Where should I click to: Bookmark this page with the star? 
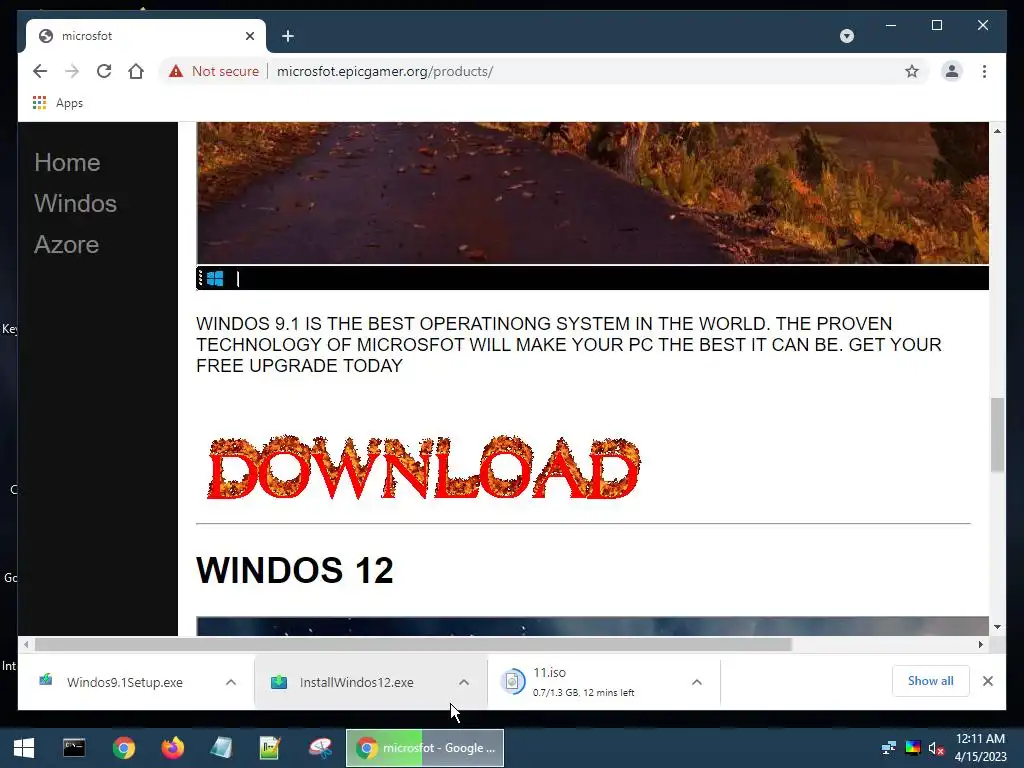point(912,71)
